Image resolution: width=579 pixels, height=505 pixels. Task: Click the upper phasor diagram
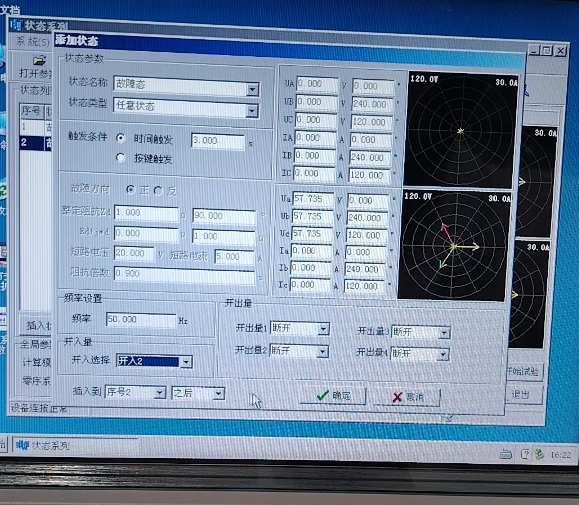click(461, 130)
